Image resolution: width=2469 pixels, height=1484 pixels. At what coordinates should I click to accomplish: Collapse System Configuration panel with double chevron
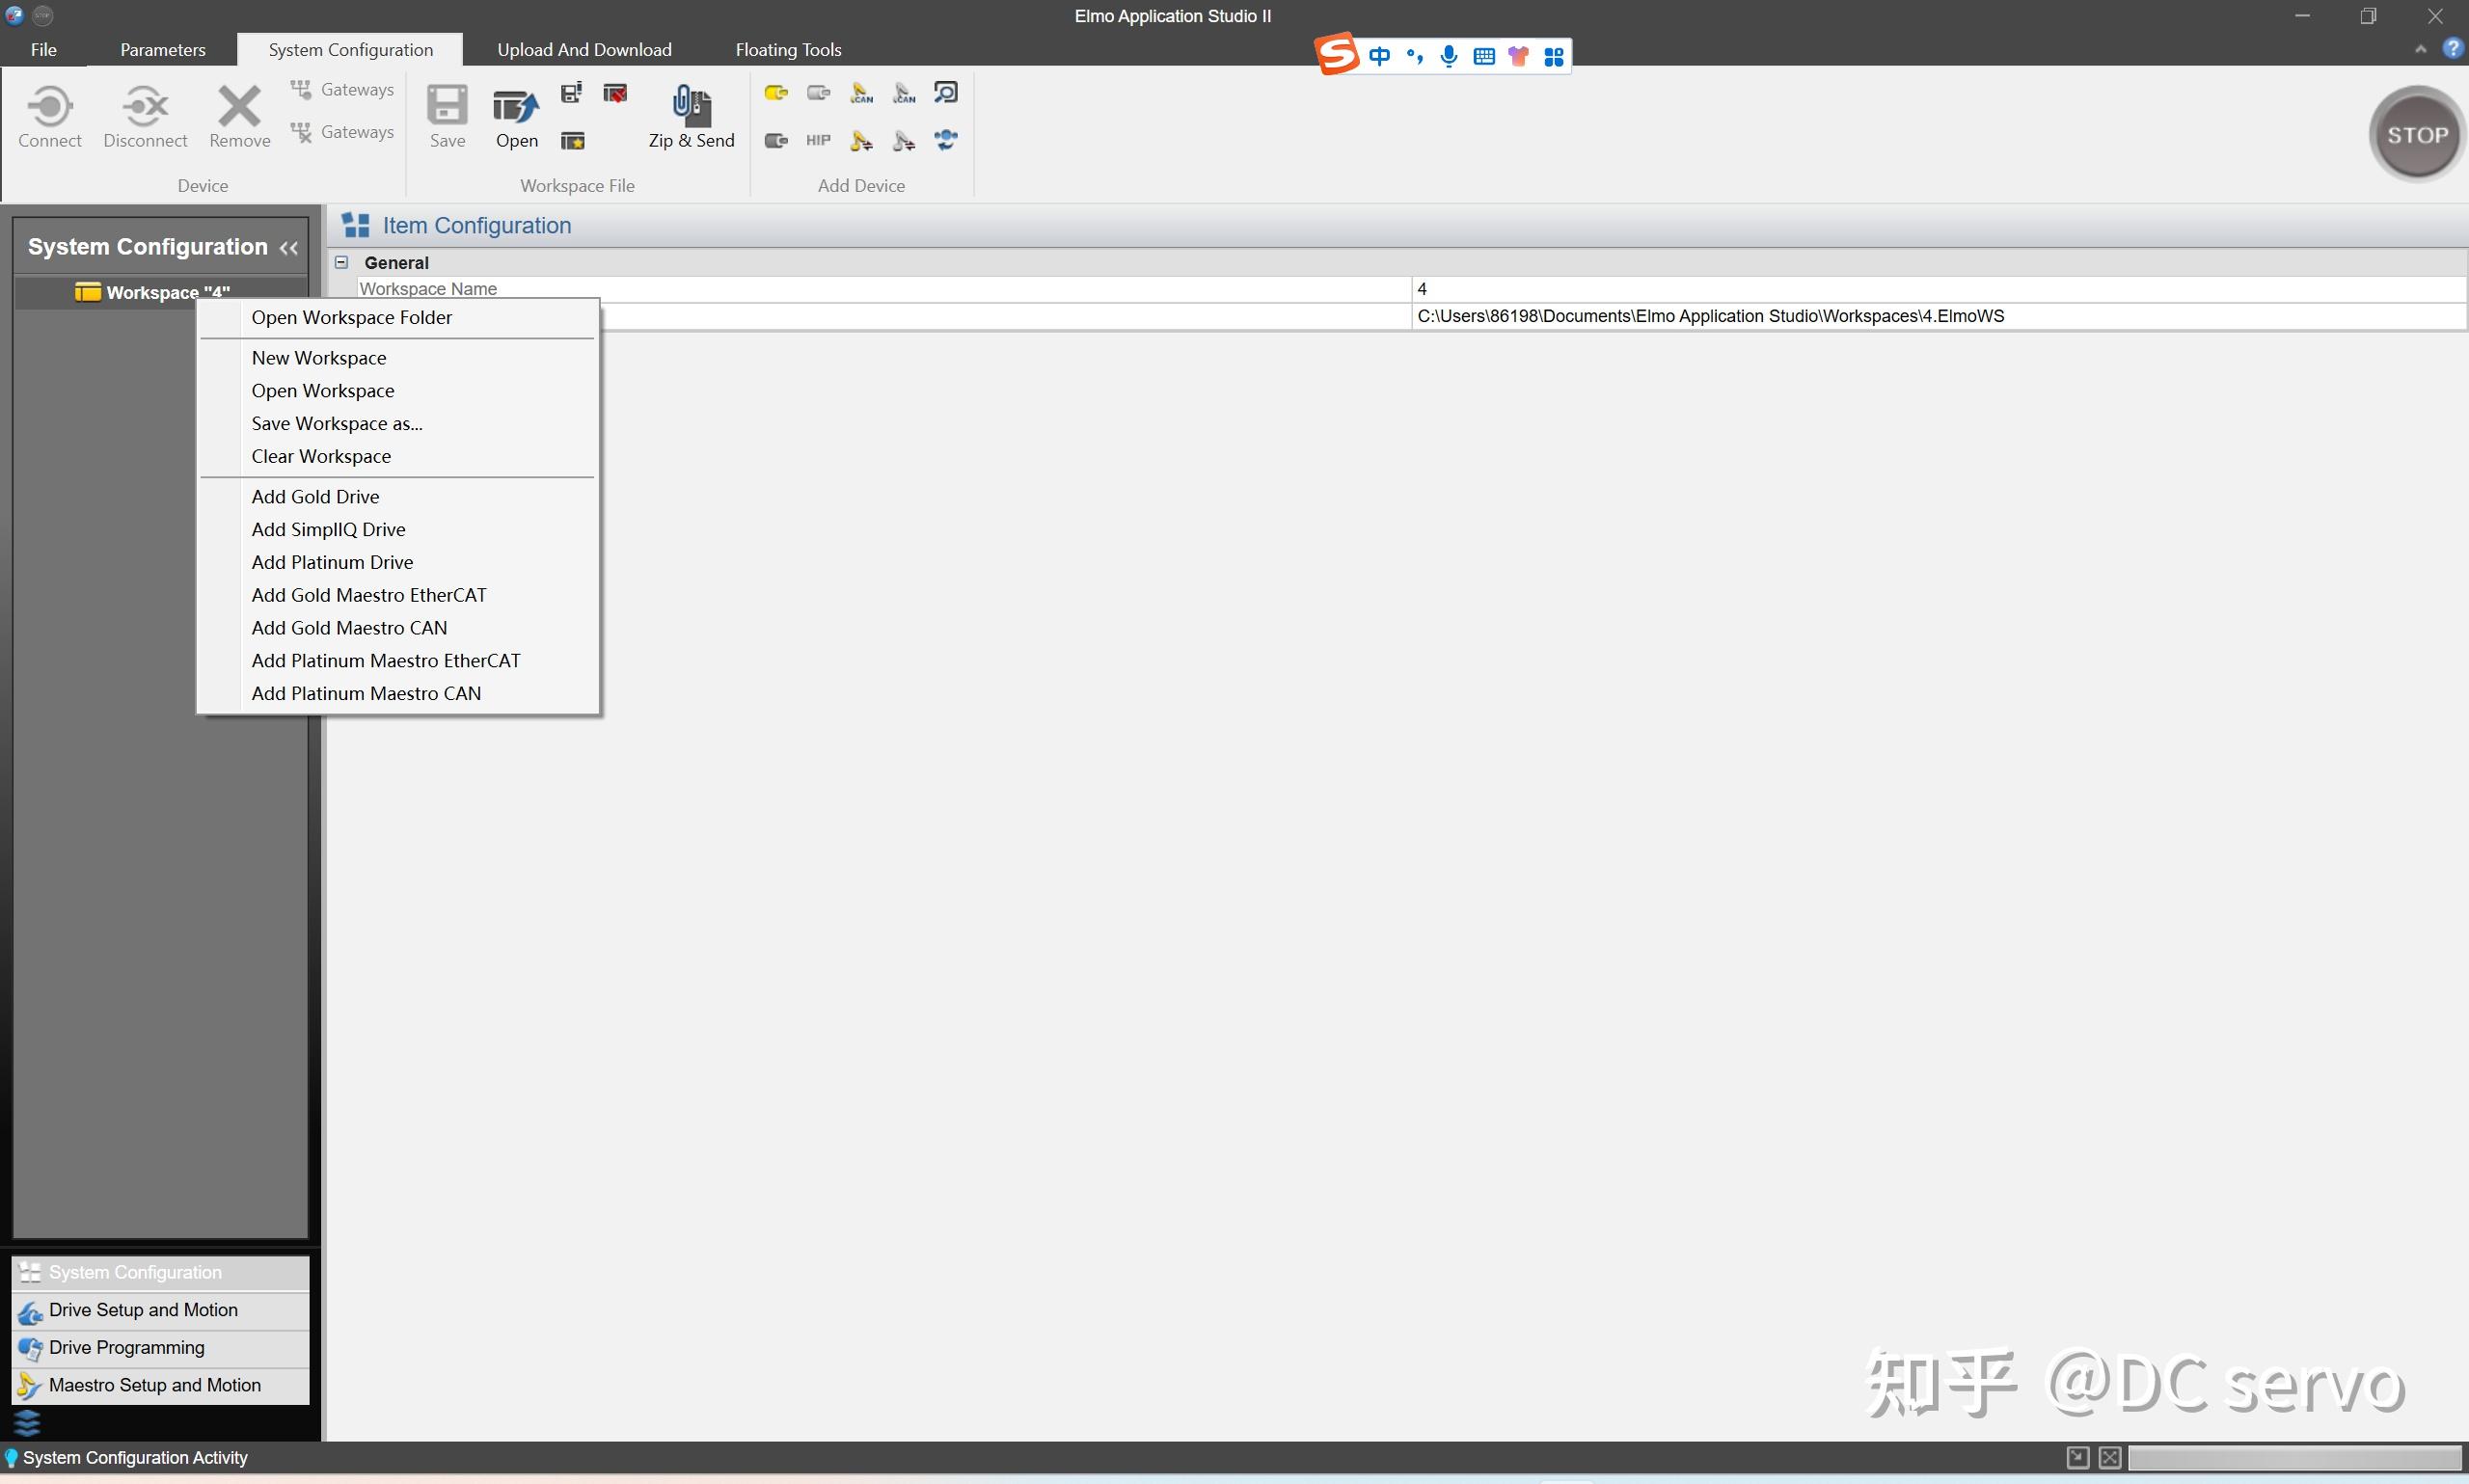pyautogui.click(x=289, y=248)
